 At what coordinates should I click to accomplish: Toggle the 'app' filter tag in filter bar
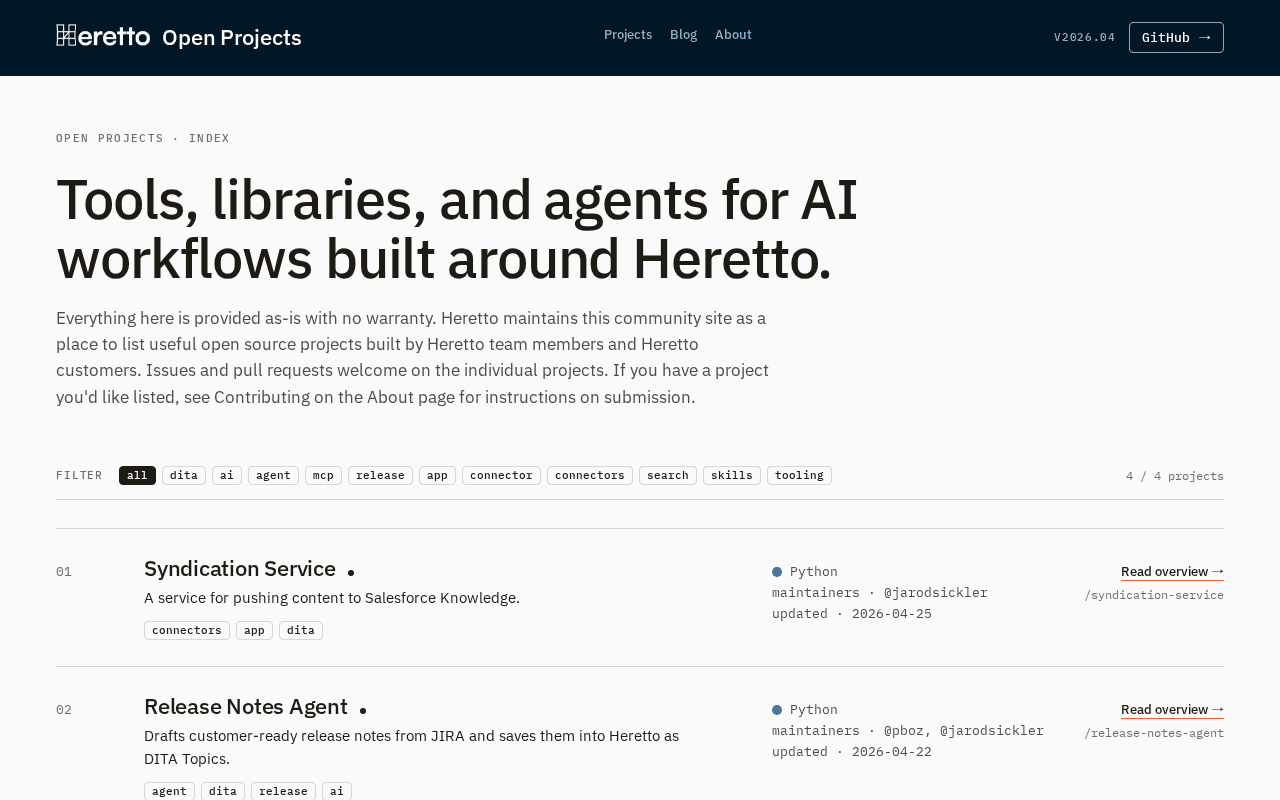[x=437, y=475]
